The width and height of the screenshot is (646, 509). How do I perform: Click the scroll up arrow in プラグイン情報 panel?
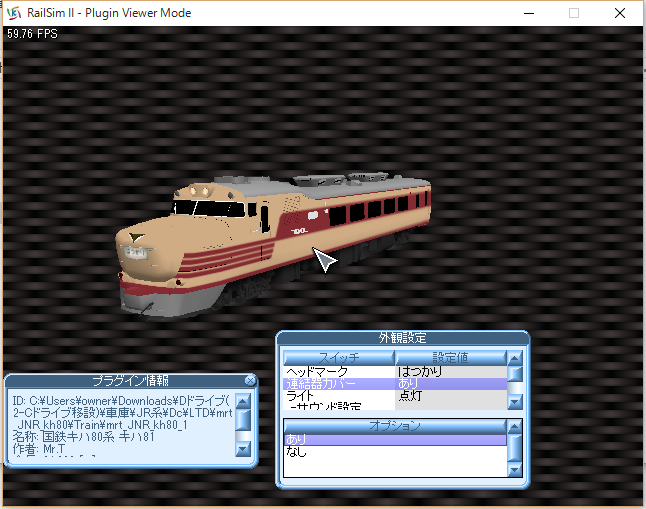pos(243,401)
